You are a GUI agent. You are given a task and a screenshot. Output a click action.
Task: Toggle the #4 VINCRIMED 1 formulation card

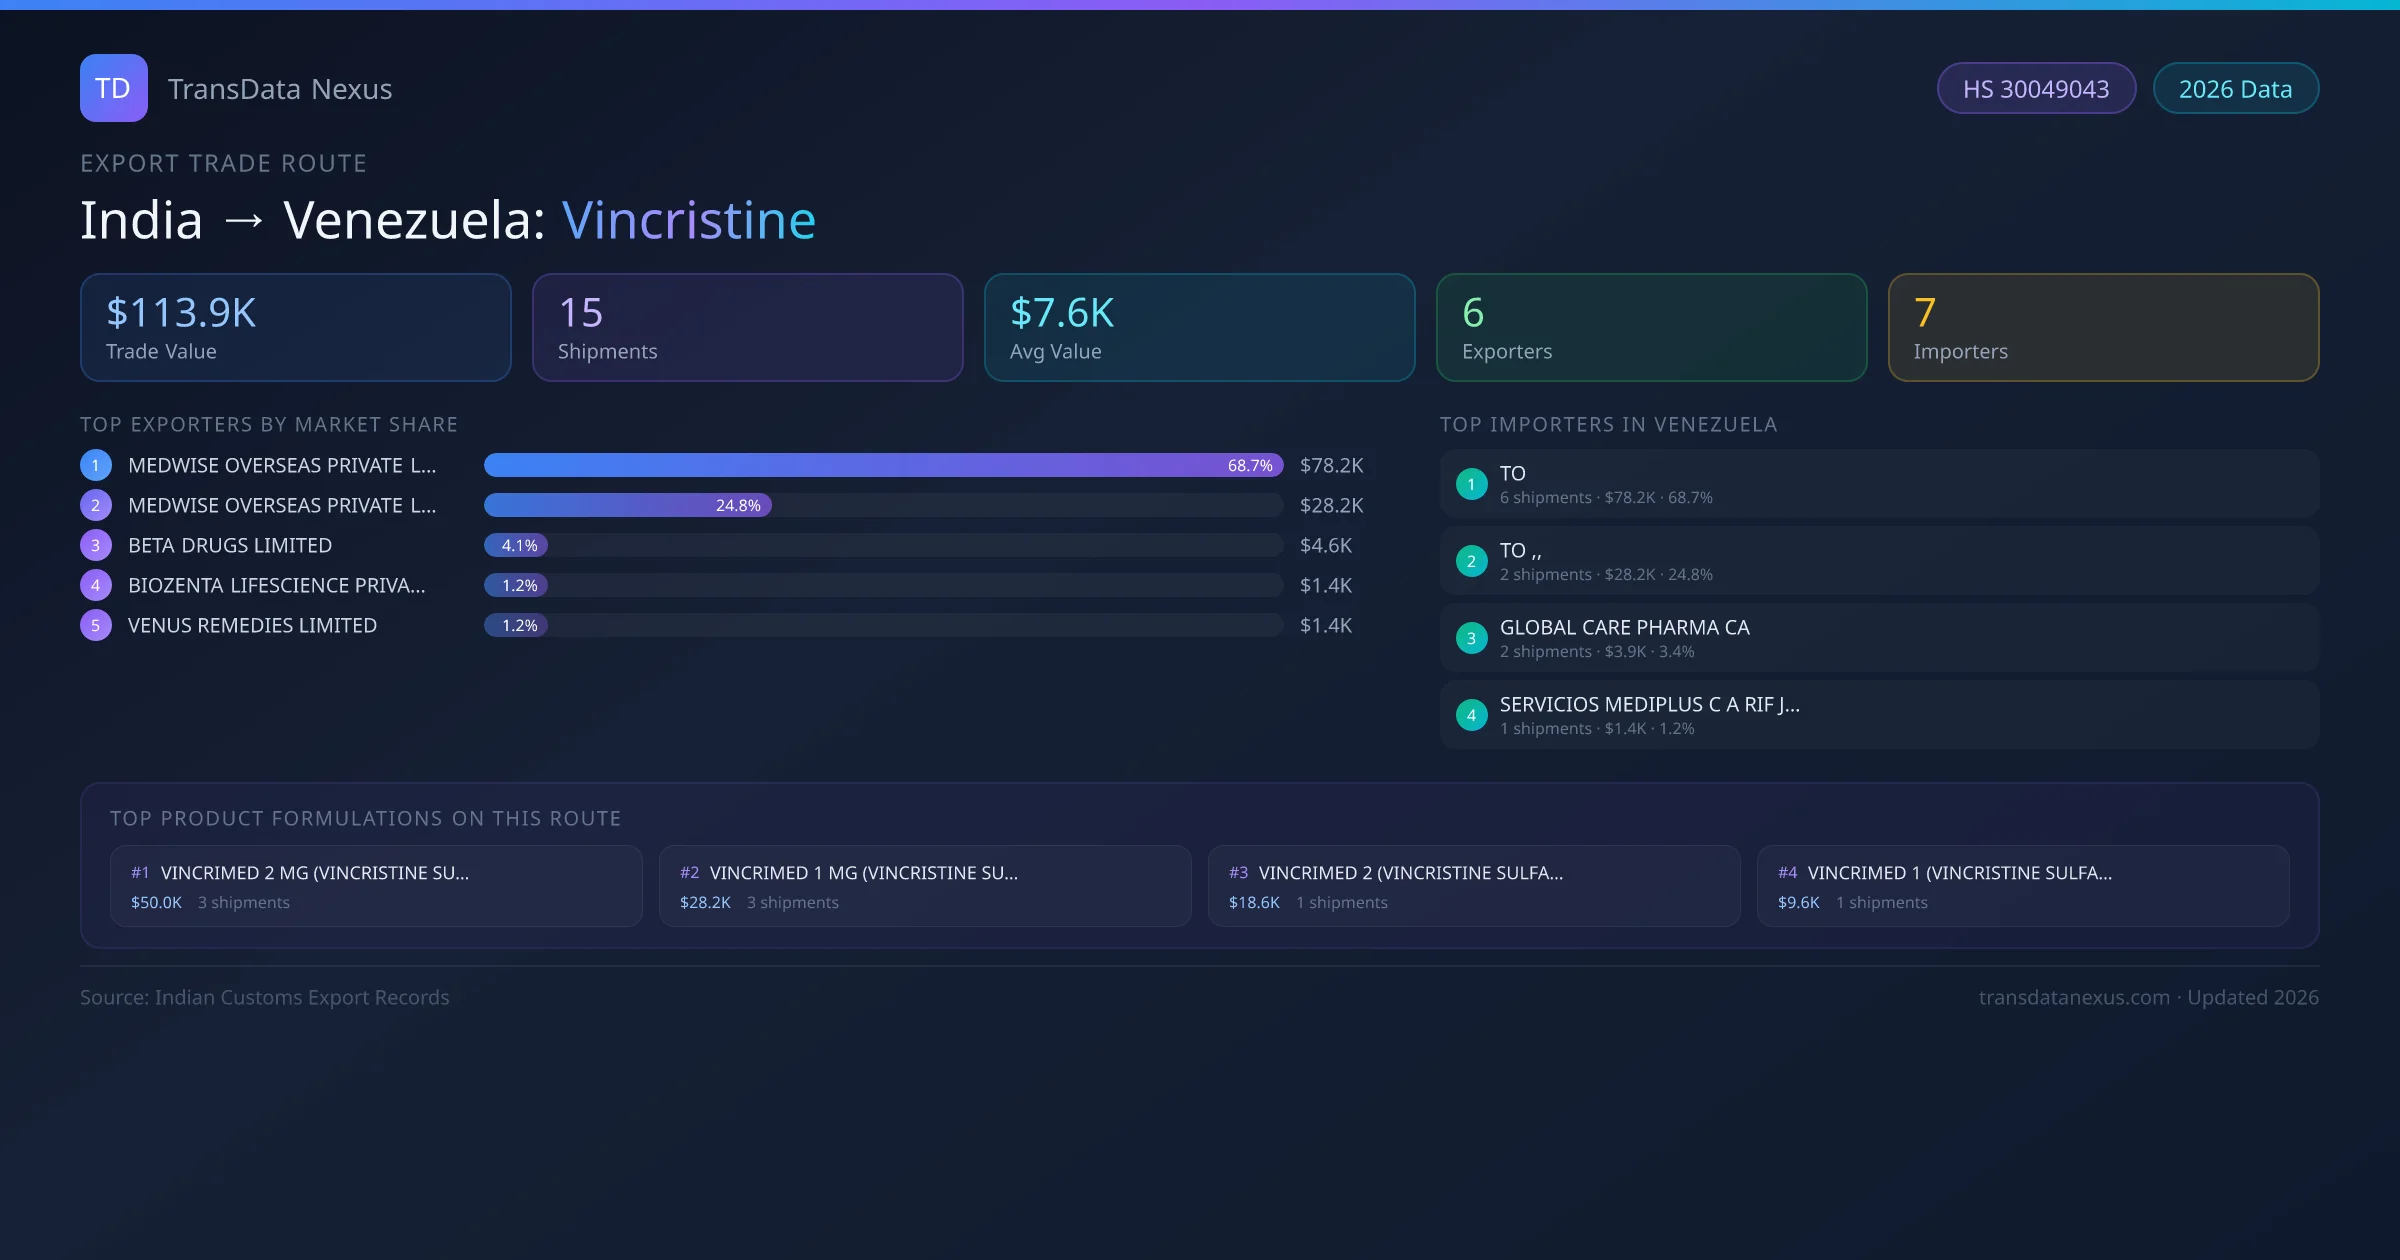[x=2023, y=886]
